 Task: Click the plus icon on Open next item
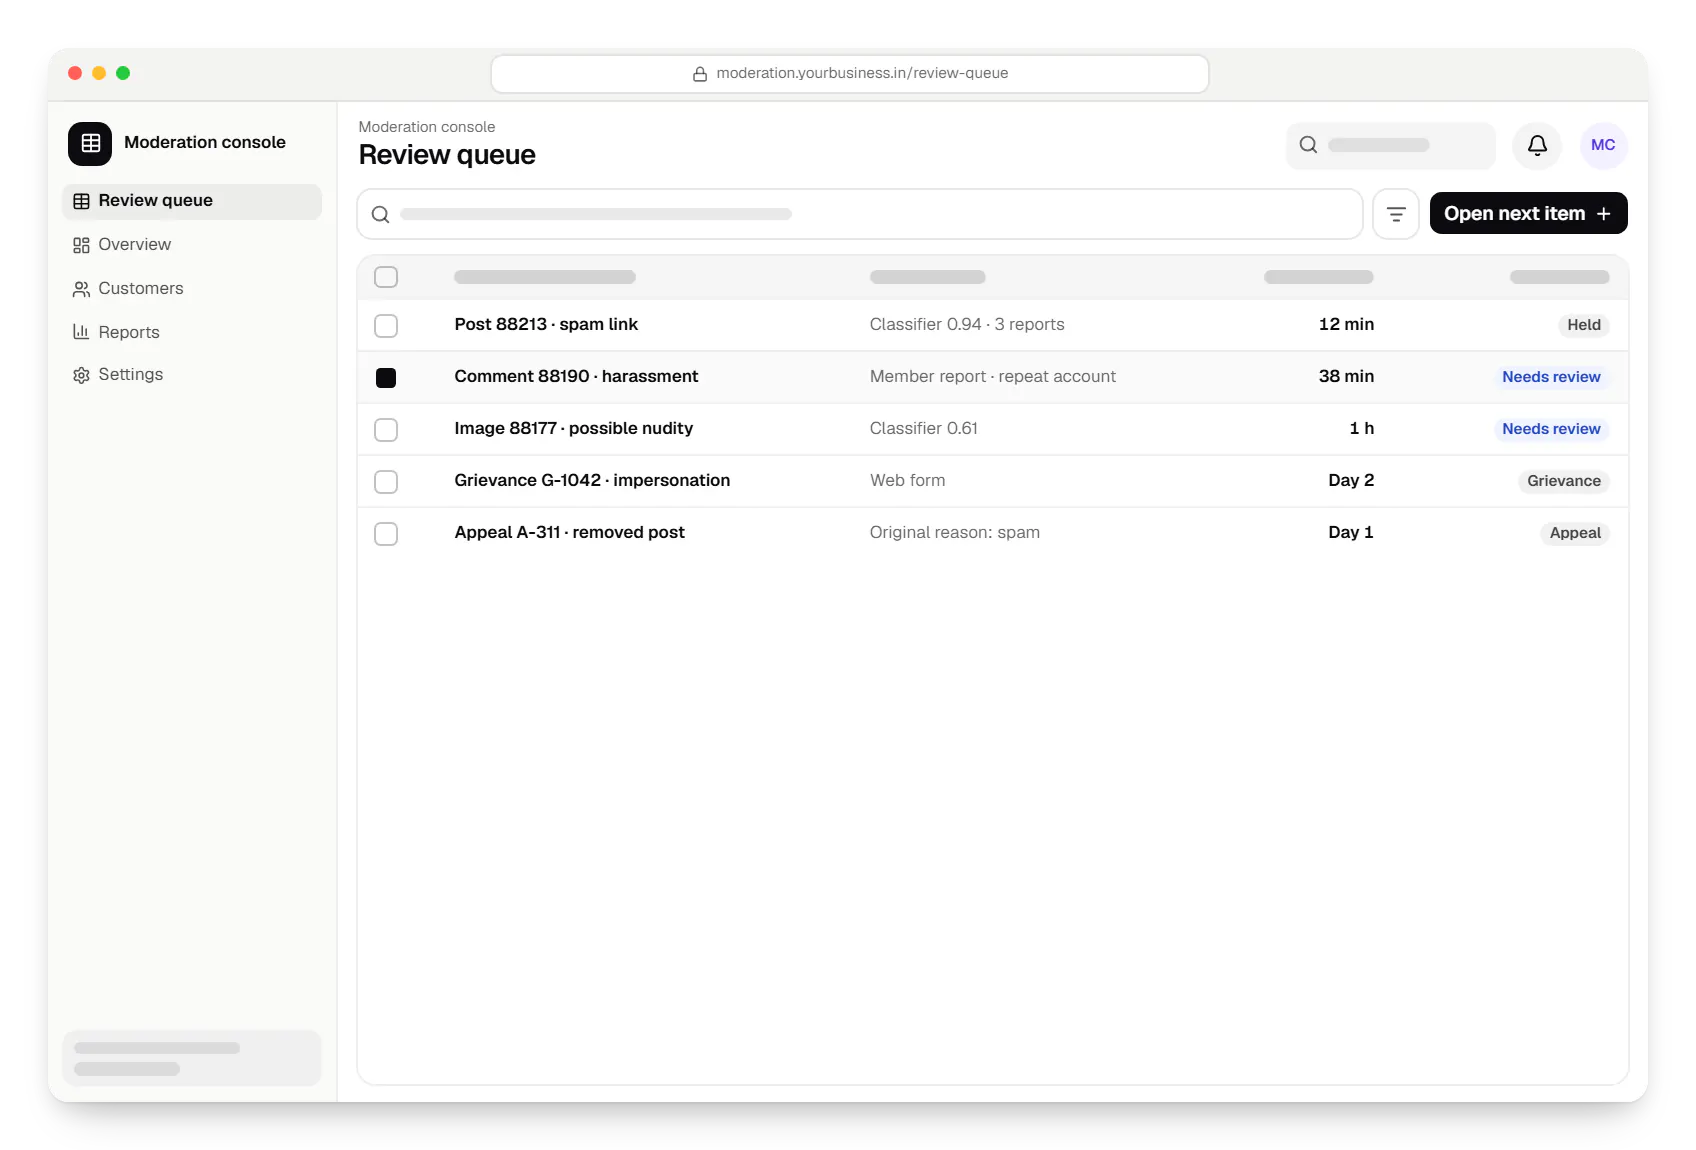(x=1604, y=214)
